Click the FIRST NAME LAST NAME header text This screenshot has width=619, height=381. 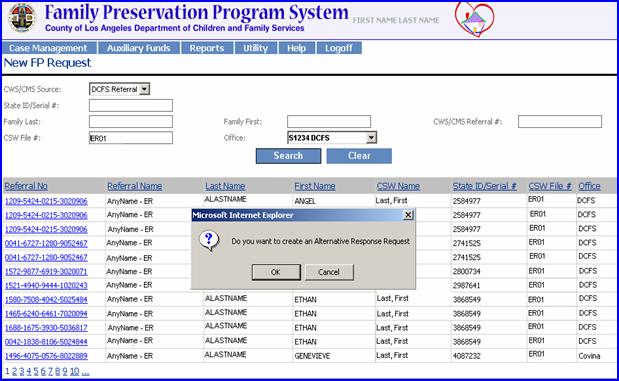pyautogui.click(x=396, y=20)
